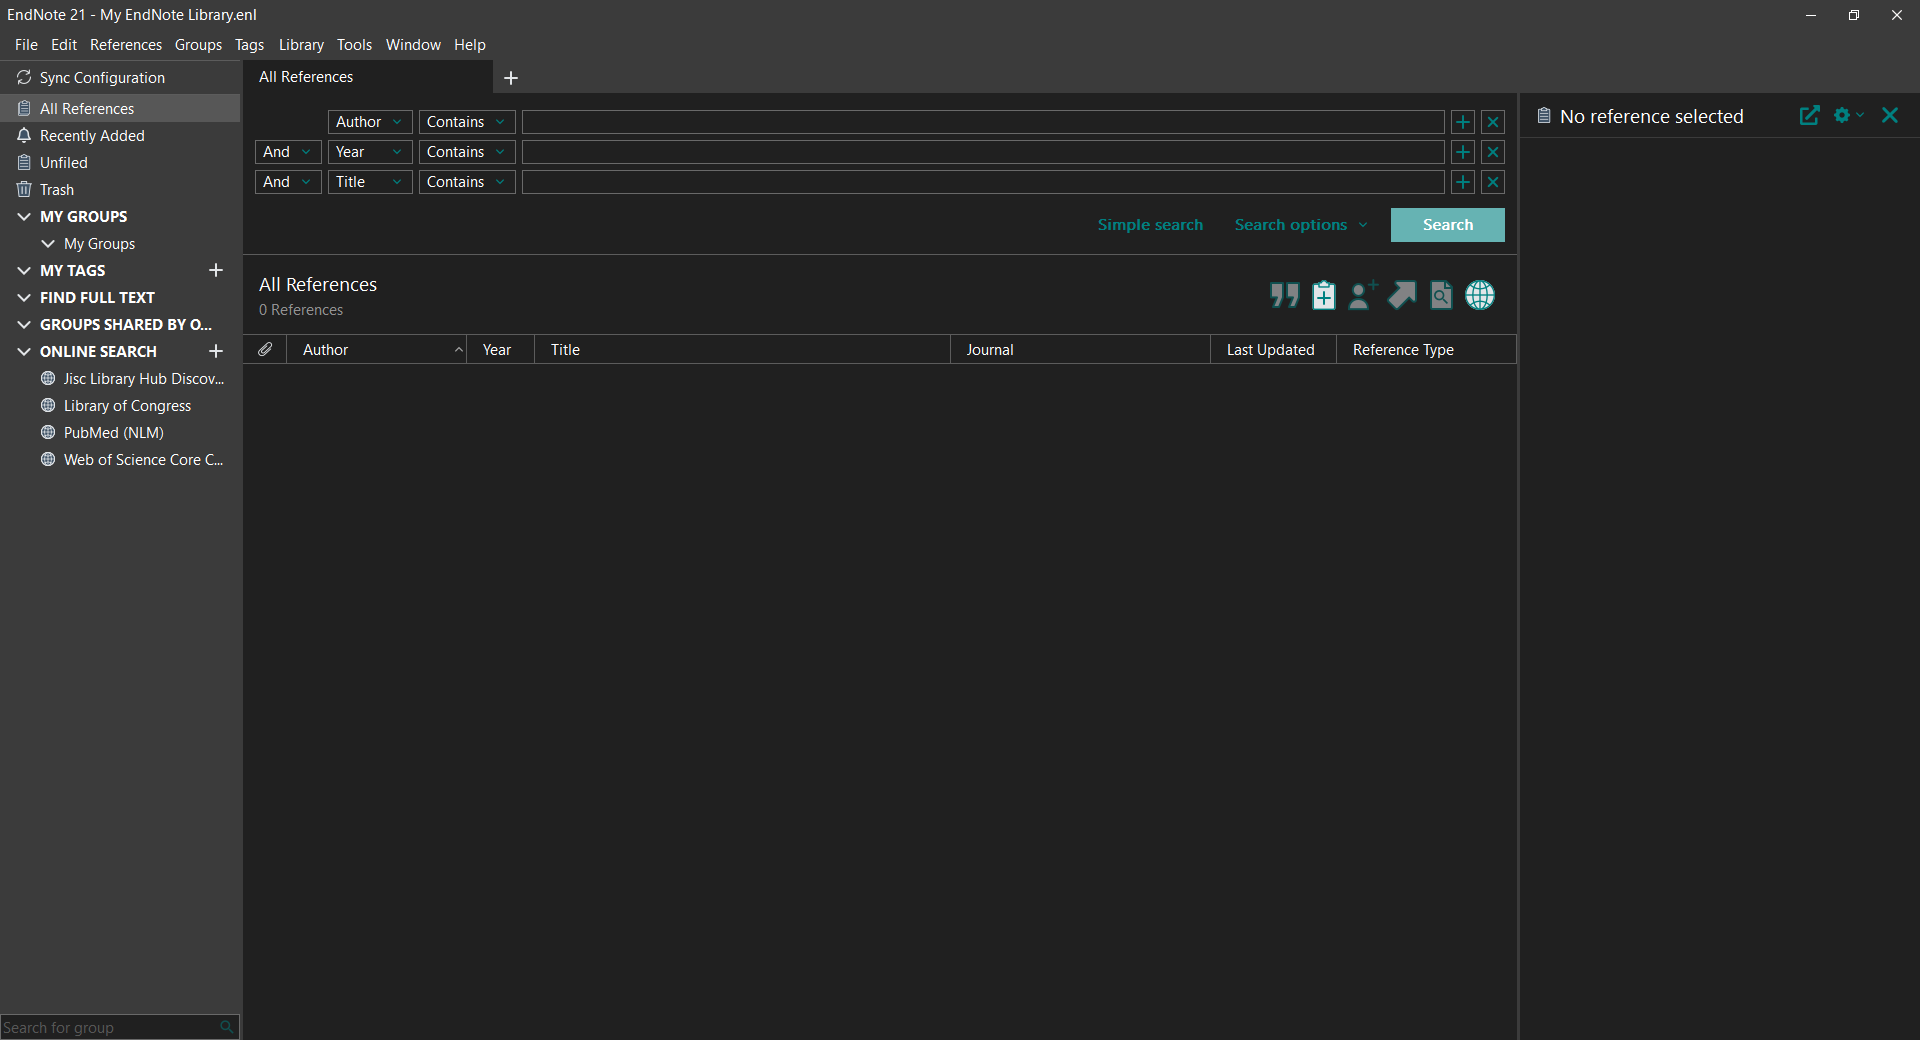Add a search row after Year row
Viewport: 1920px width, 1040px height.
coord(1463,152)
